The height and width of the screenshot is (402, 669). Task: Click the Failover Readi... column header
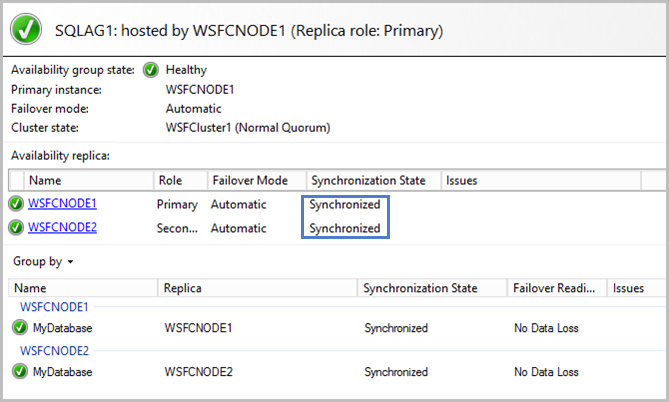pos(557,288)
